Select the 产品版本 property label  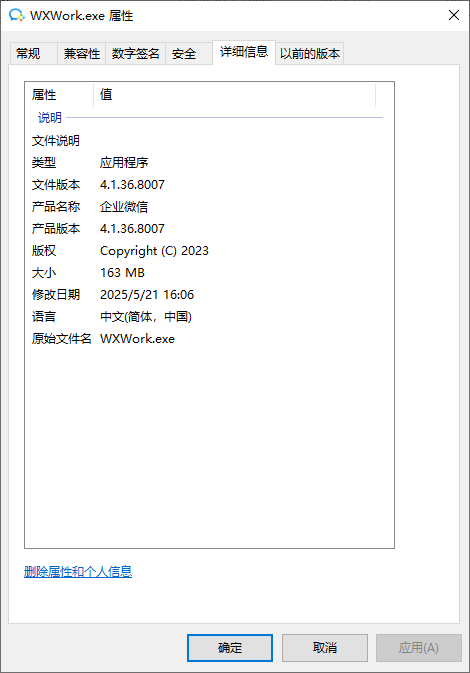click(x=56, y=229)
